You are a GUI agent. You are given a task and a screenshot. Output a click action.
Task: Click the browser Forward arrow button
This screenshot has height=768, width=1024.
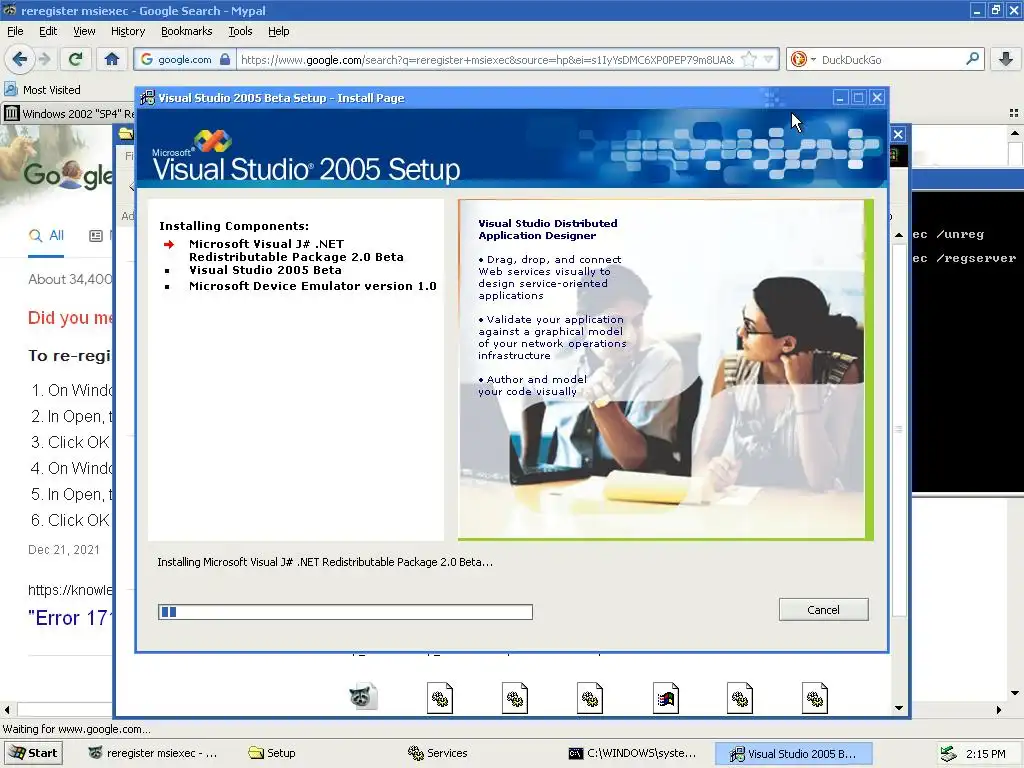point(44,59)
